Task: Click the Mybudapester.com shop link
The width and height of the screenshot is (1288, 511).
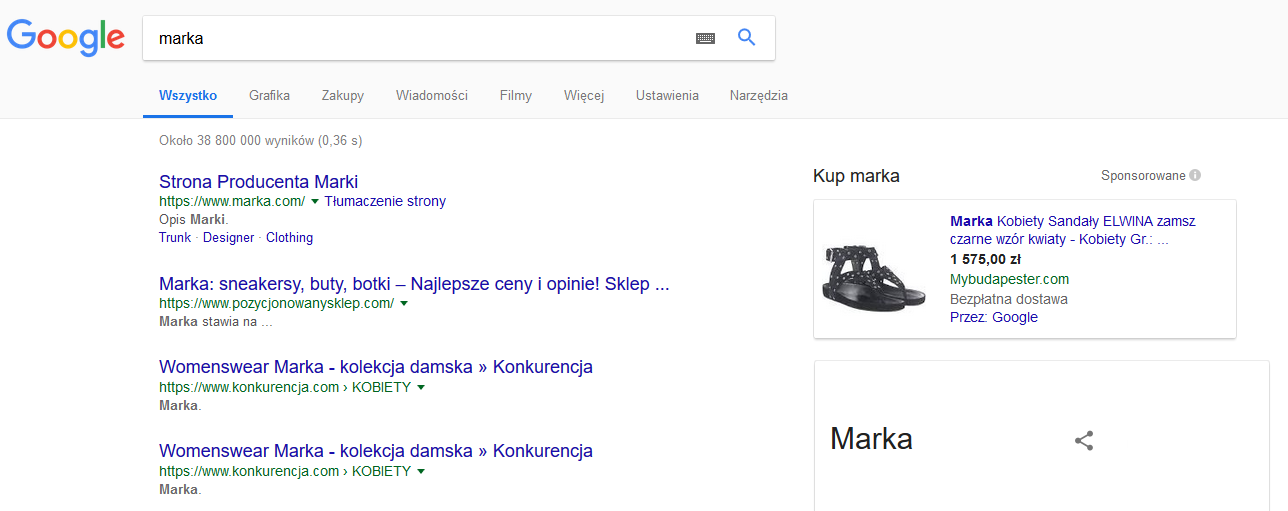Action: tap(1009, 279)
